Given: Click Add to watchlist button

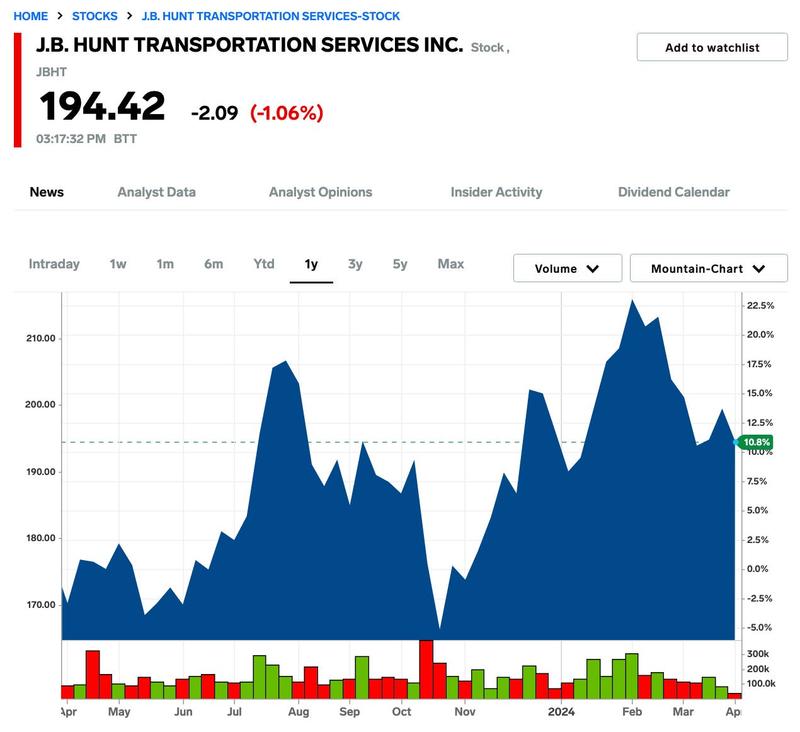Looking at the screenshot, I should (x=712, y=47).
